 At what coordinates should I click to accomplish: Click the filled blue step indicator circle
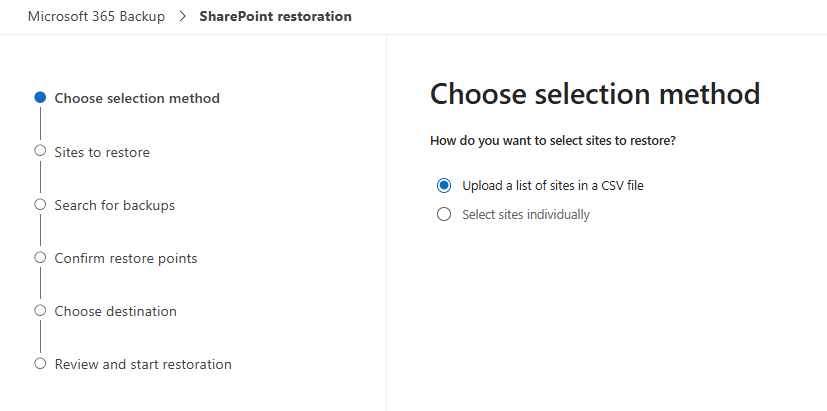(x=40, y=98)
